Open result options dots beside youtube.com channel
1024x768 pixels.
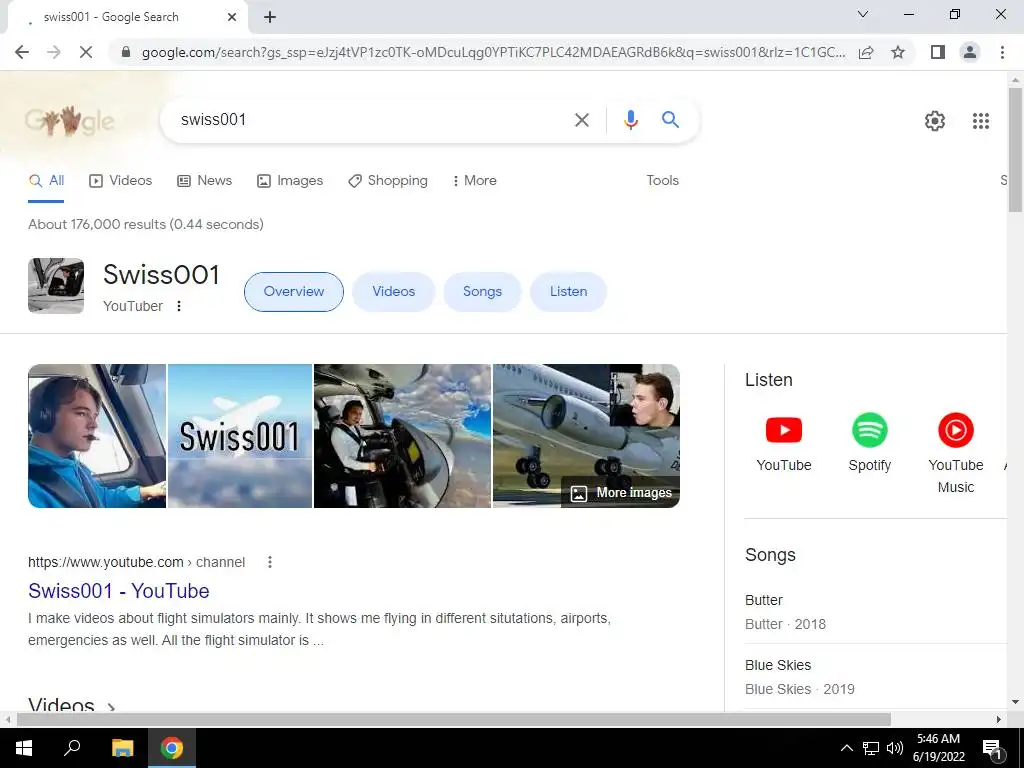click(x=270, y=562)
